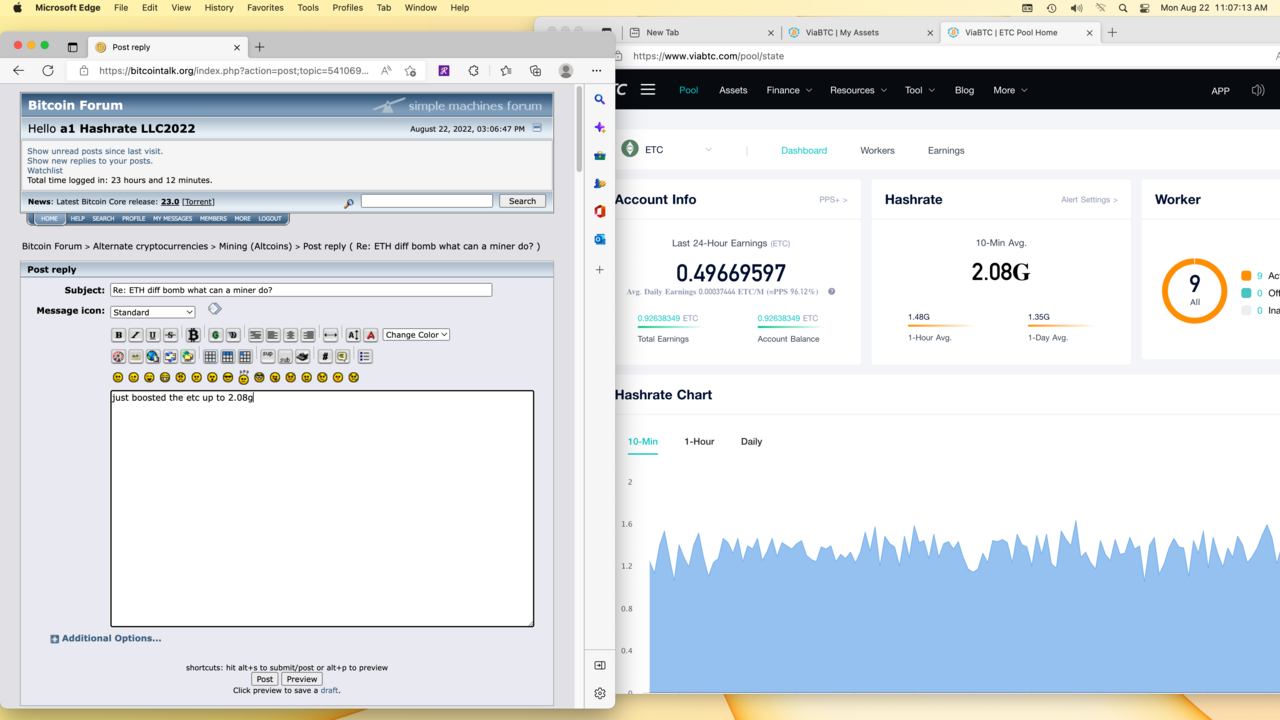Image resolution: width=1280 pixels, height=720 pixels.
Task: Select Daily hashrate chart tab
Action: [751, 441]
